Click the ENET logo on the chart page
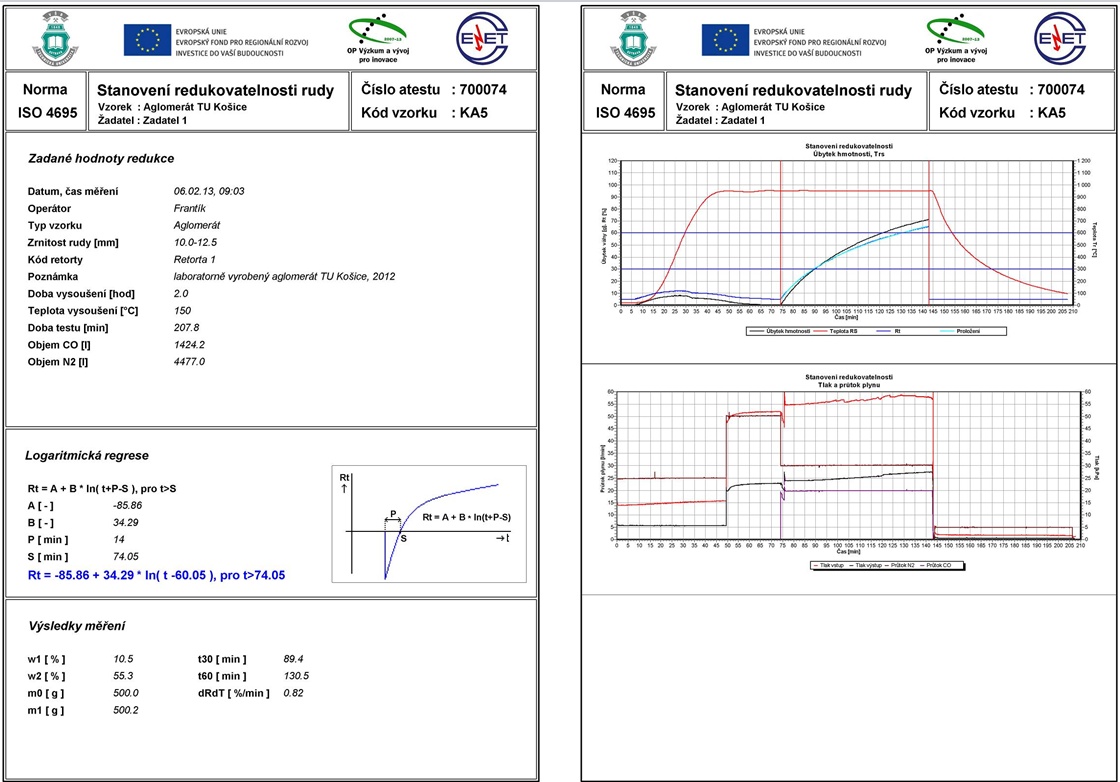 tap(1061, 39)
